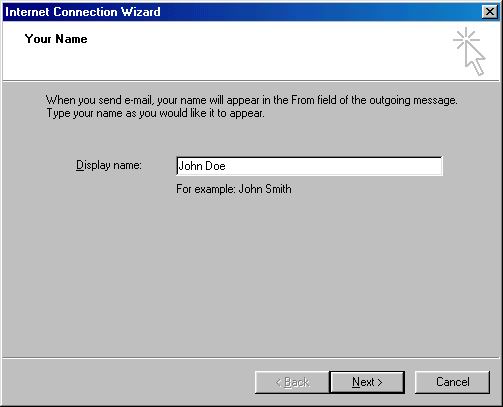This screenshot has height=407, width=503.
Task: Click the Type your name instruction line
Action: point(155,113)
